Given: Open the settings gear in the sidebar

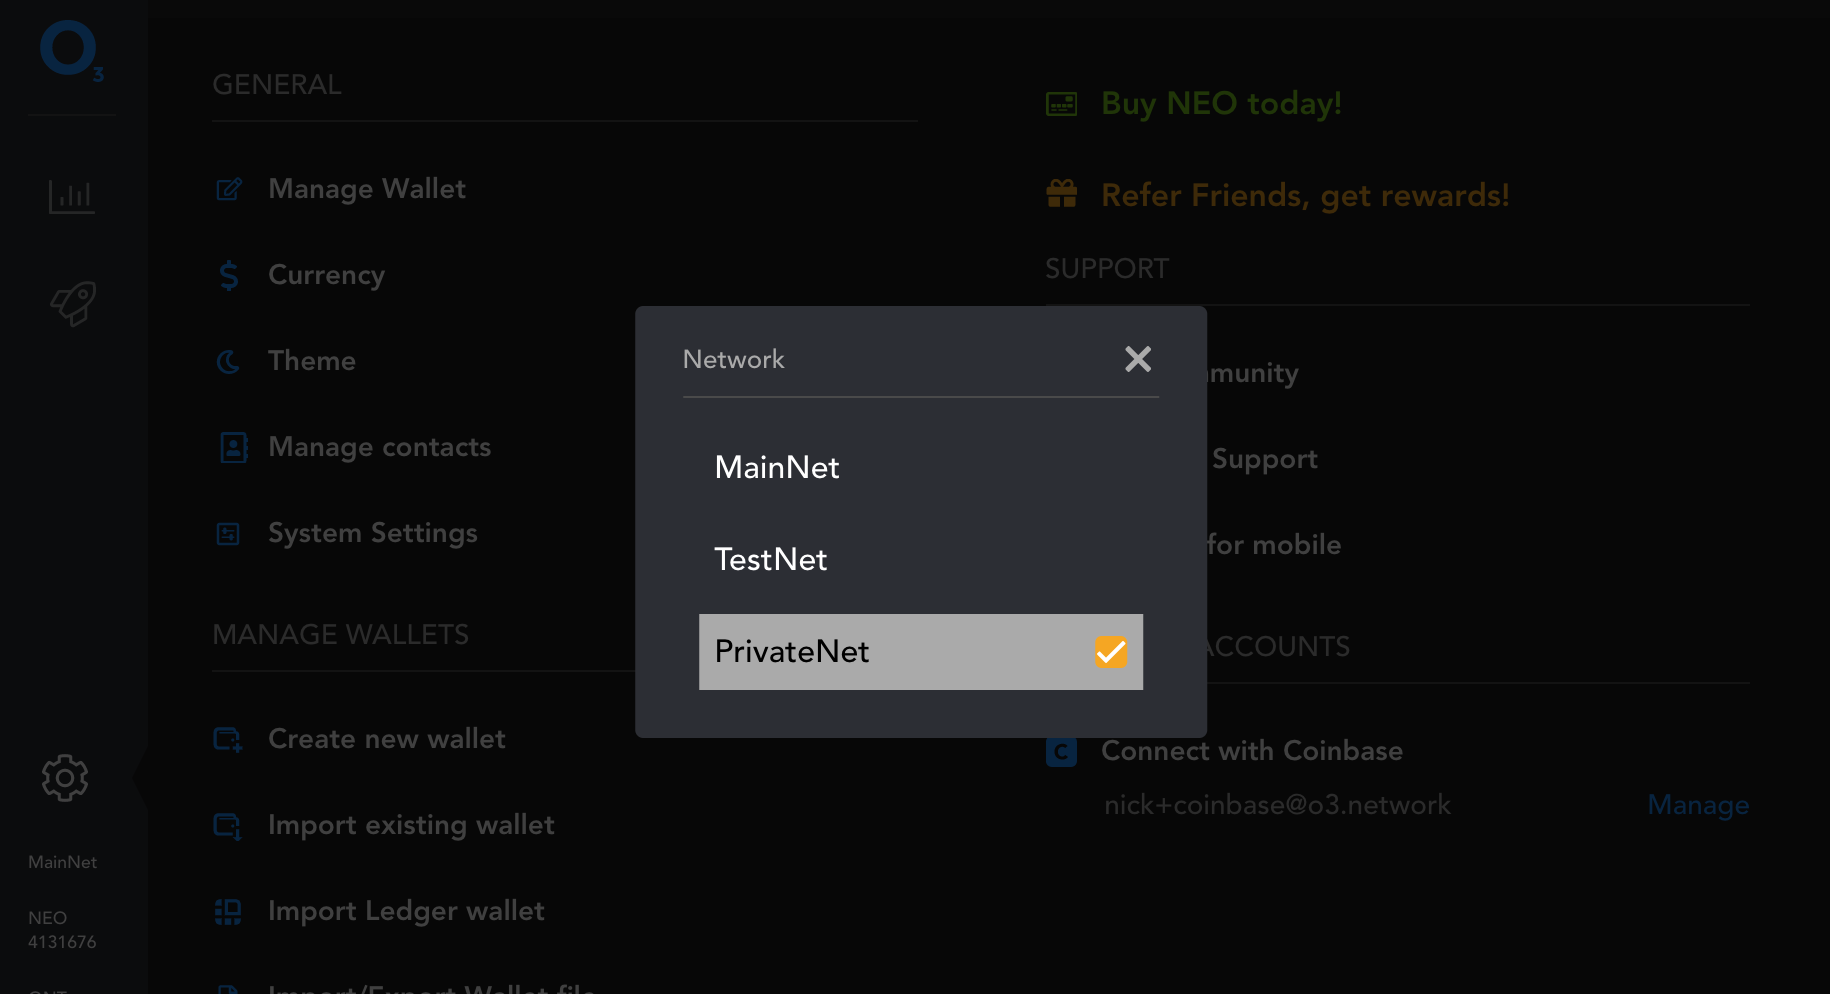Looking at the screenshot, I should (65, 778).
